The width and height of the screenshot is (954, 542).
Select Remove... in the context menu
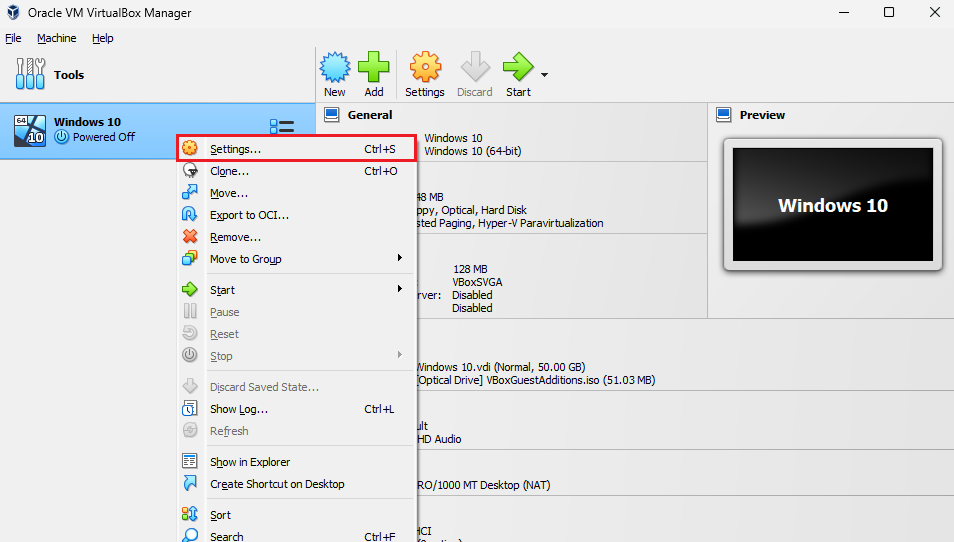click(x=297, y=237)
